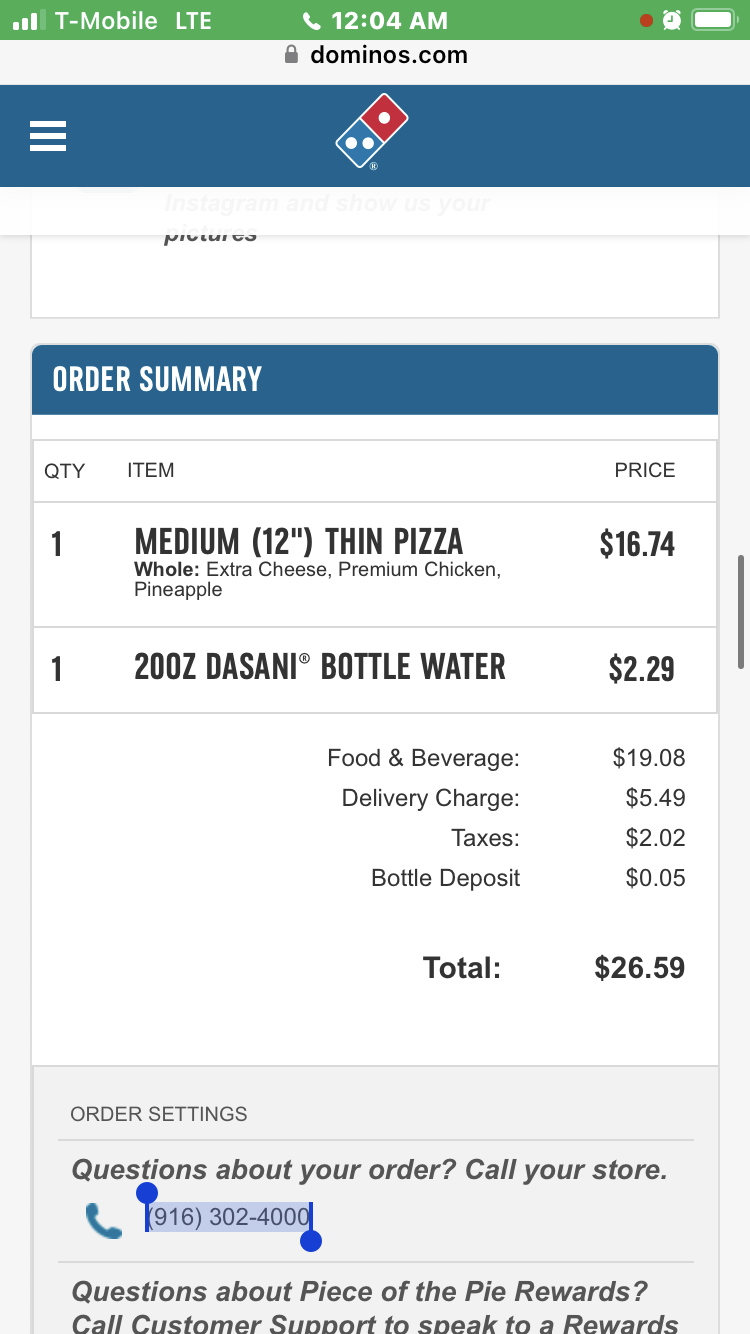Tap the left text selection handle
Screen dimensions: 750x1334
147,1193
